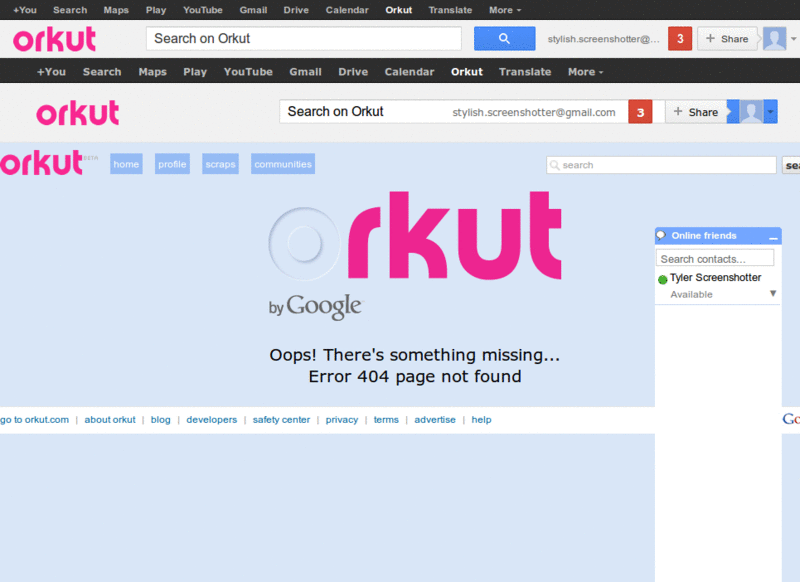Focus the Search on Orkut field at top
This screenshot has width=800, height=582.
(x=304, y=38)
